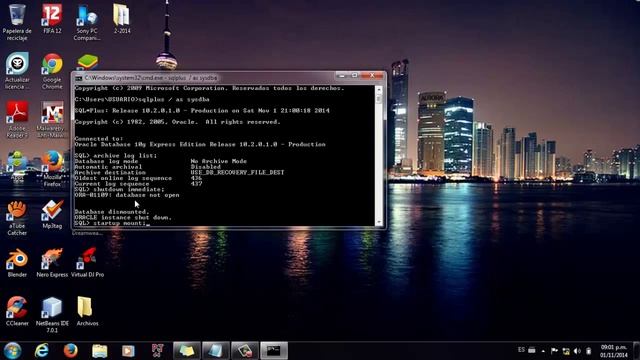Screen dimensions: 640x360
Task: Click the 'sqlplus / as sysdba' command line
Action: (x=142, y=99)
